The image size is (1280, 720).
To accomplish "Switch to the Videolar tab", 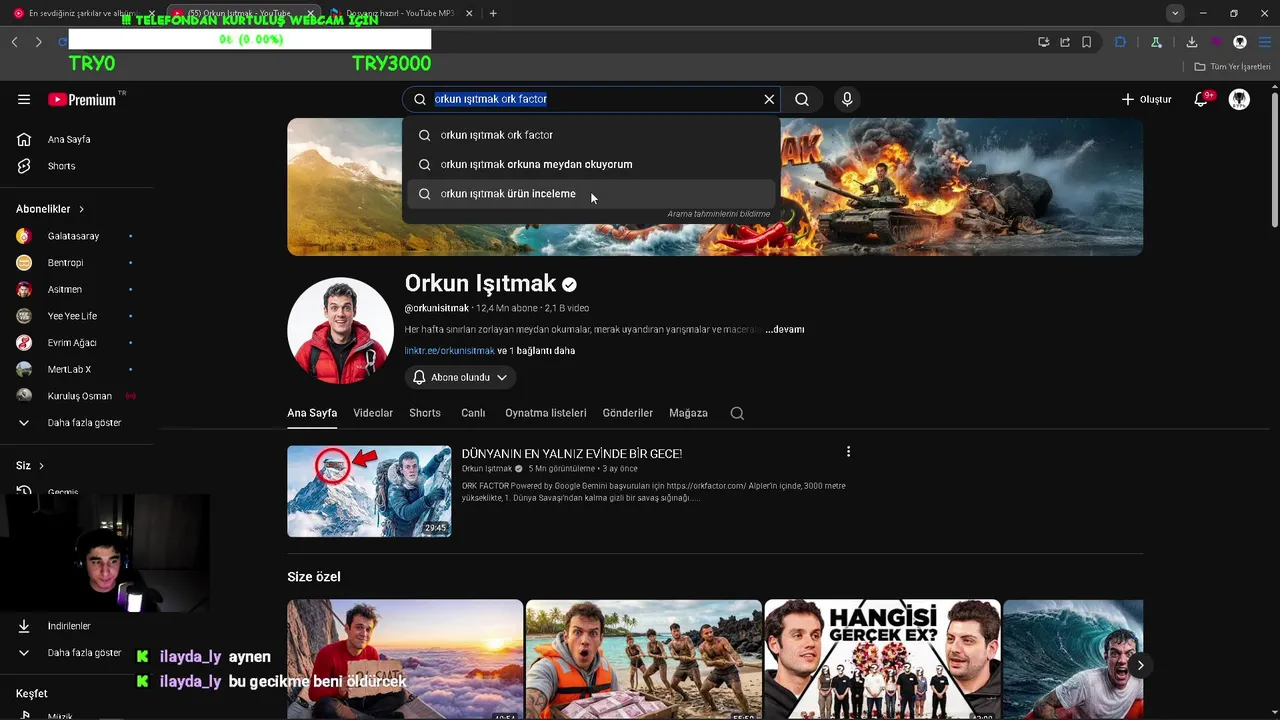I will click(x=373, y=413).
